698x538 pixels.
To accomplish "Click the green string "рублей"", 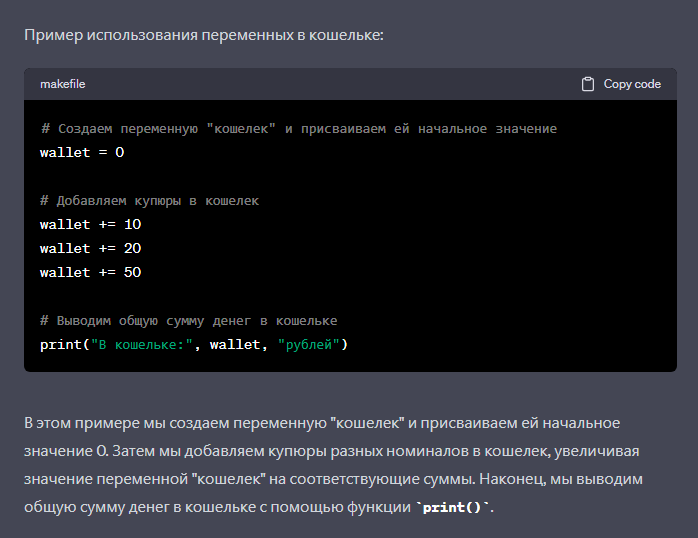I will pyautogui.click(x=309, y=345).
